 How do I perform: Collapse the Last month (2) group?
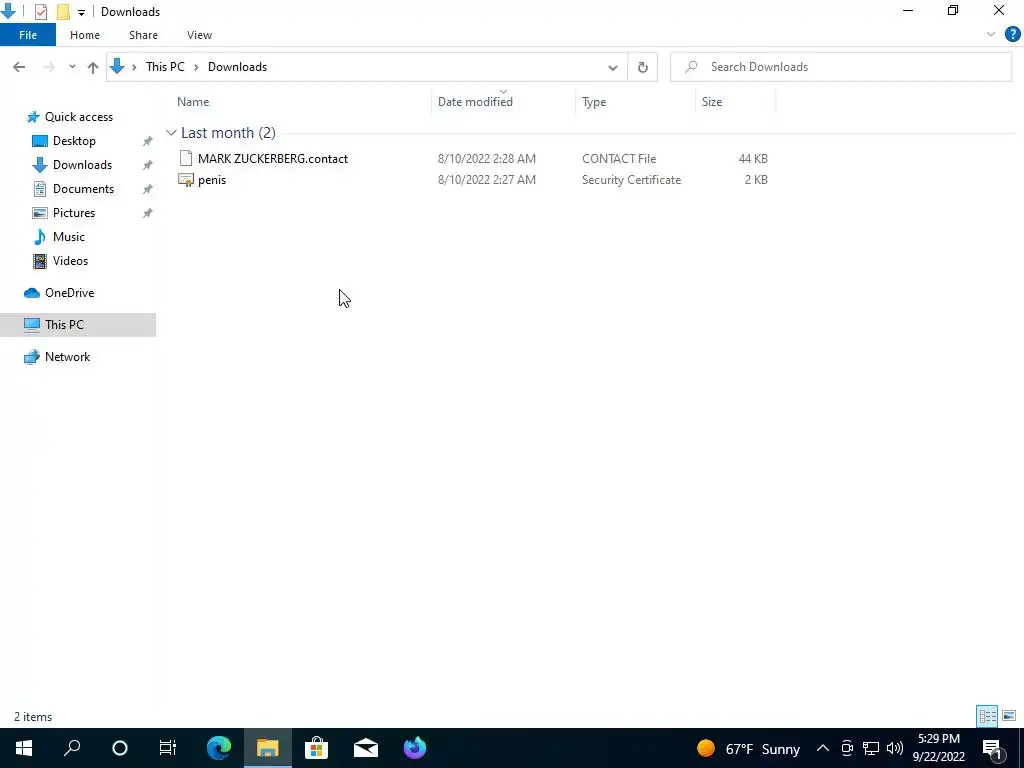[171, 133]
